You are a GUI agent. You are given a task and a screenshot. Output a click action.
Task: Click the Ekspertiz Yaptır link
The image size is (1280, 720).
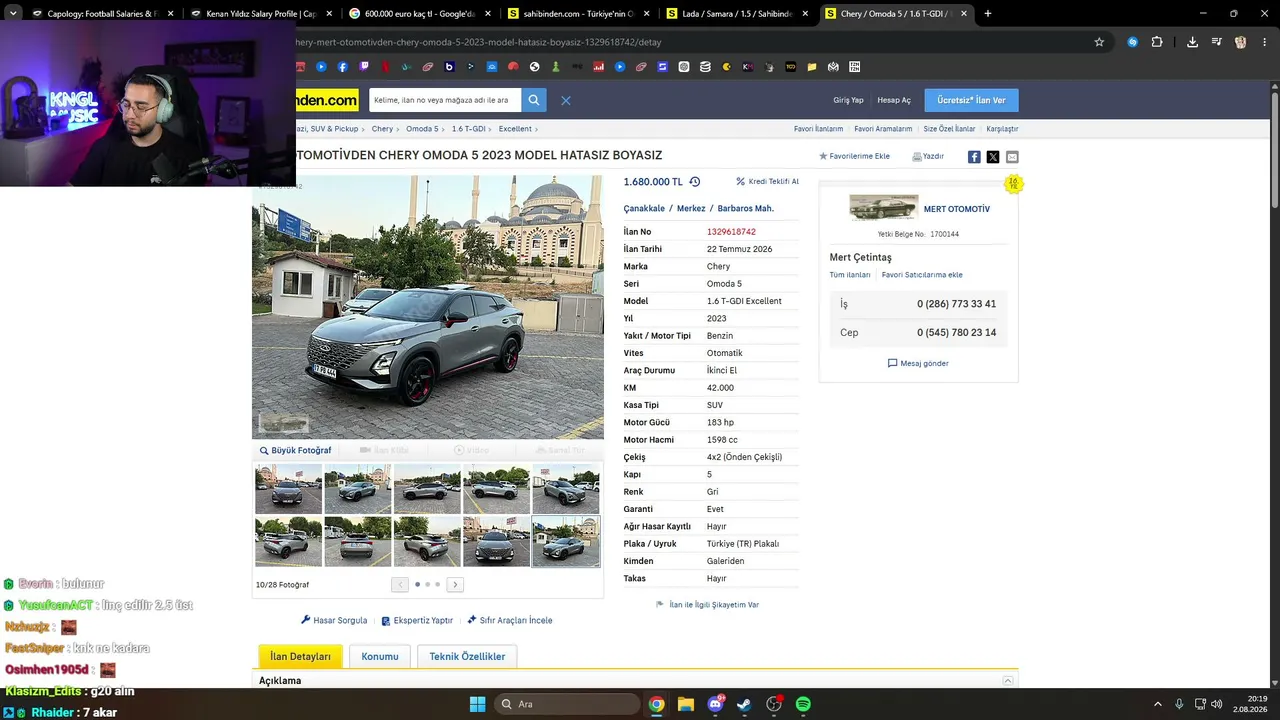[417, 620]
